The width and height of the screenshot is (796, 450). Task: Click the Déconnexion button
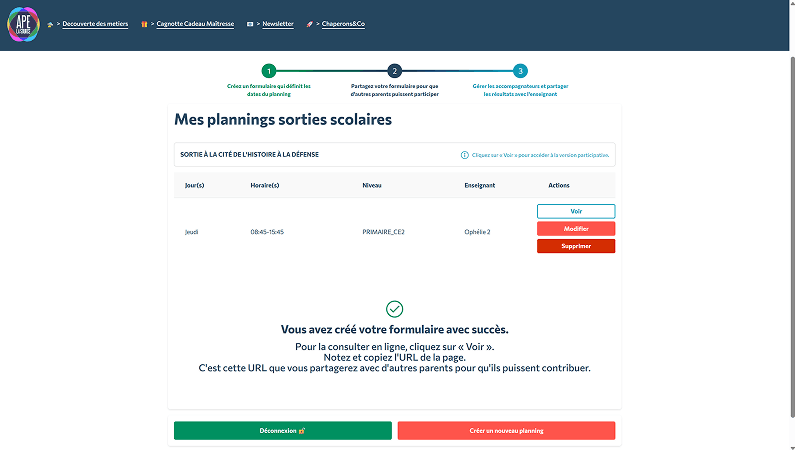click(283, 431)
